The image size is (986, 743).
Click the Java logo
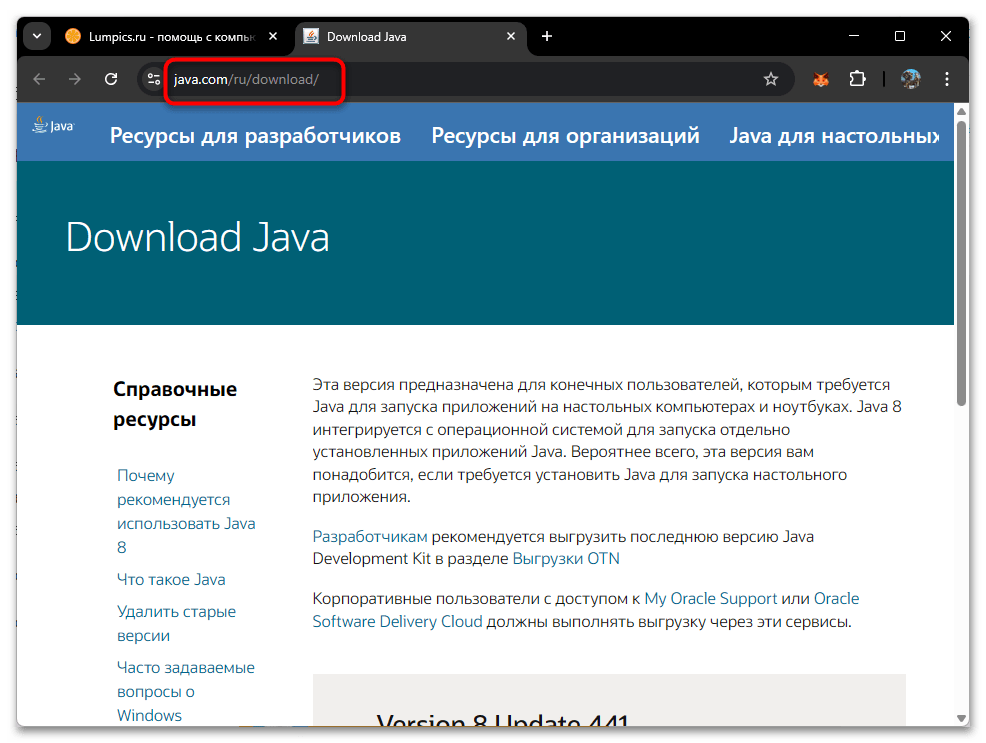pos(53,125)
